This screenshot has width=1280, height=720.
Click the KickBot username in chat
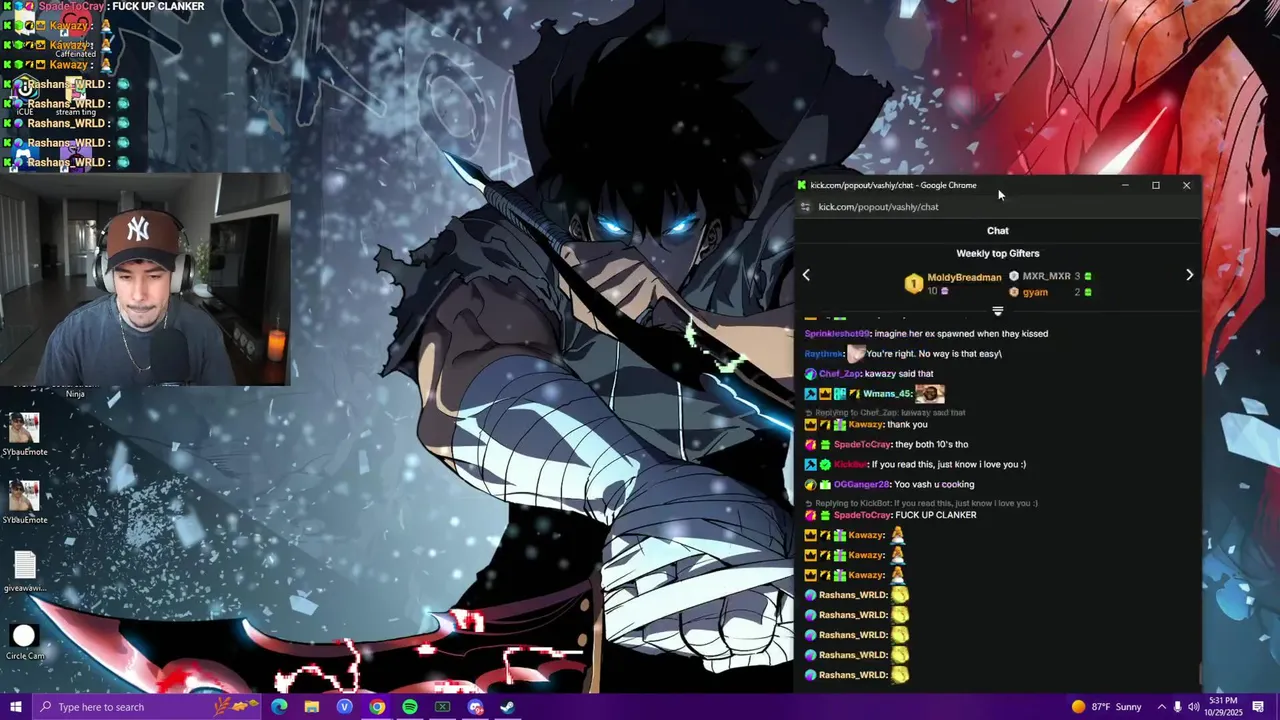[851, 465]
